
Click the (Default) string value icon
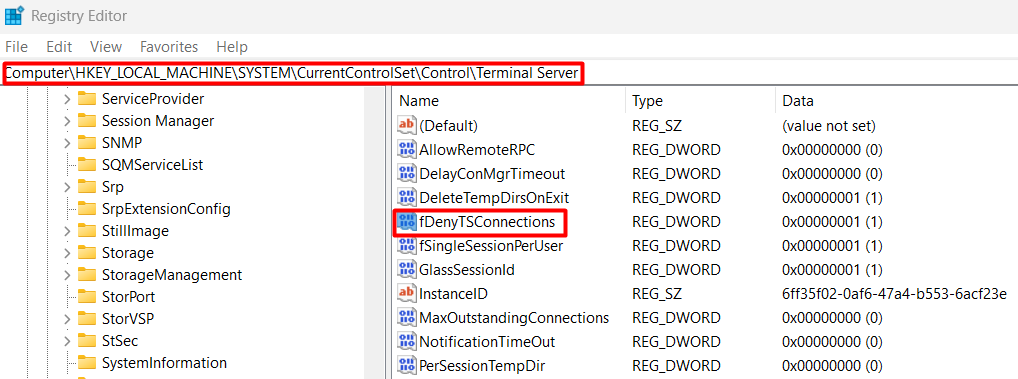406,125
